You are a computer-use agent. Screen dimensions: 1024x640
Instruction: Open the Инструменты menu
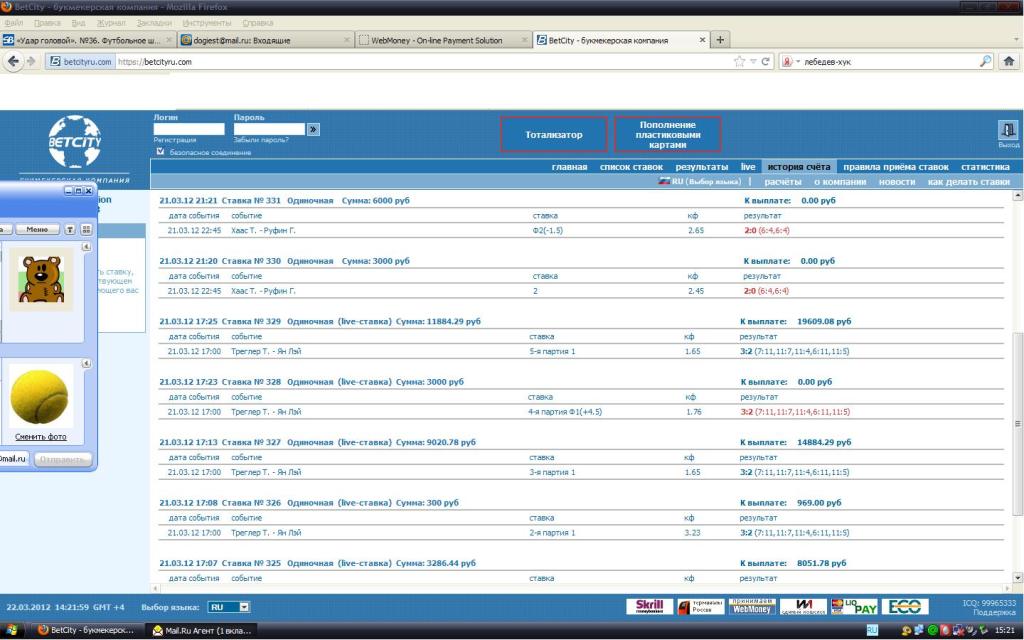coord(206,23)
